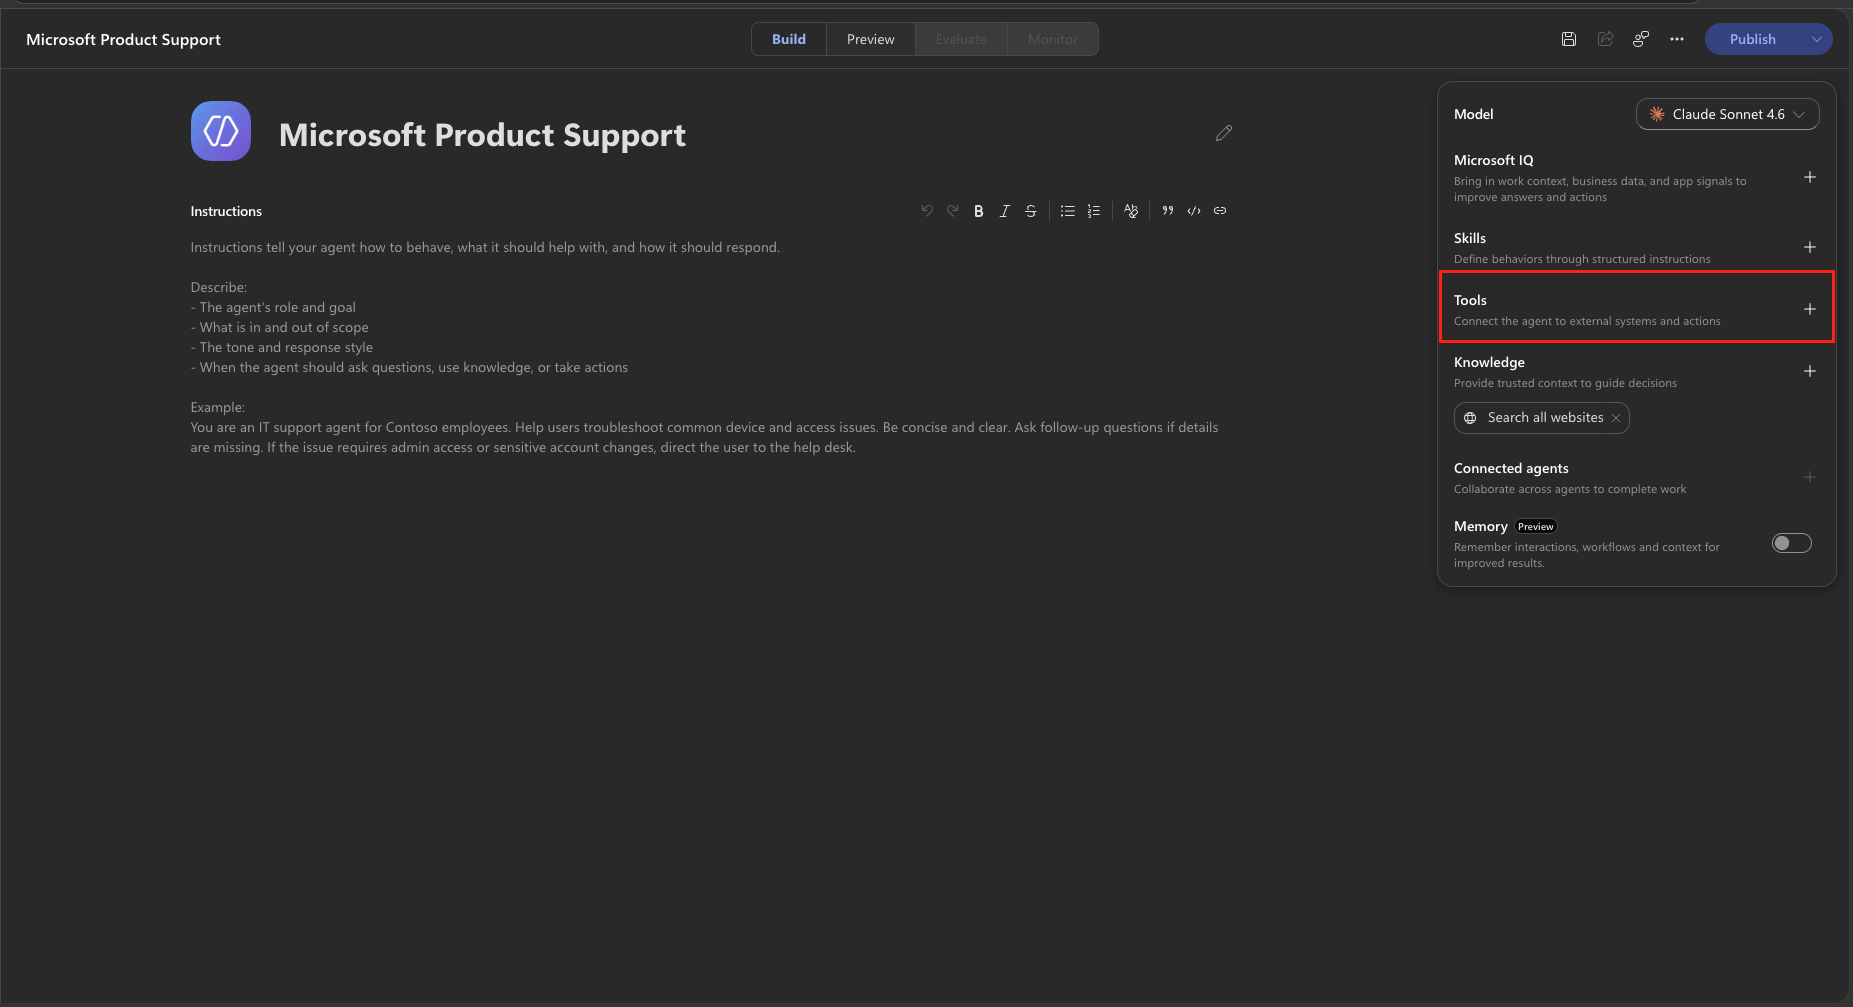Screen dimensions: 1853x1007
Task: Click 'The tone and response style' line
Action: click(x=282, y=347)
